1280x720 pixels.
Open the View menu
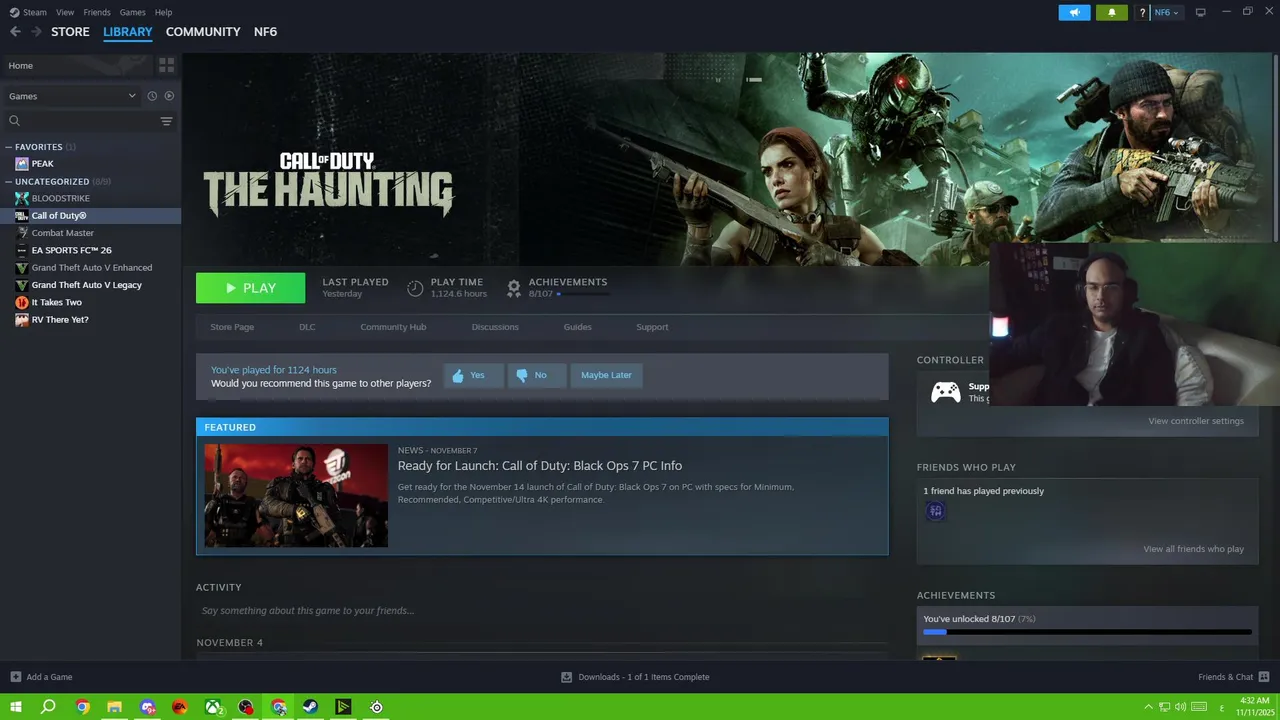pyautogui.click(x=65, y=12)
